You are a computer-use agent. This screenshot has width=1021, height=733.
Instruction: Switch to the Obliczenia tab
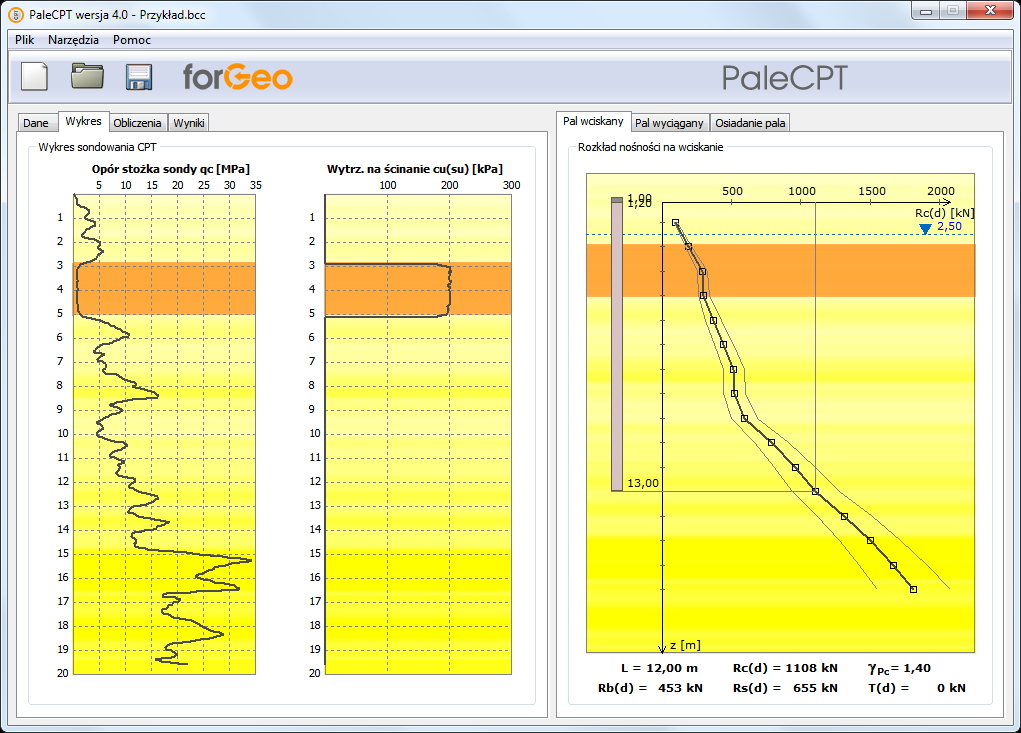(x=137, y=123)
